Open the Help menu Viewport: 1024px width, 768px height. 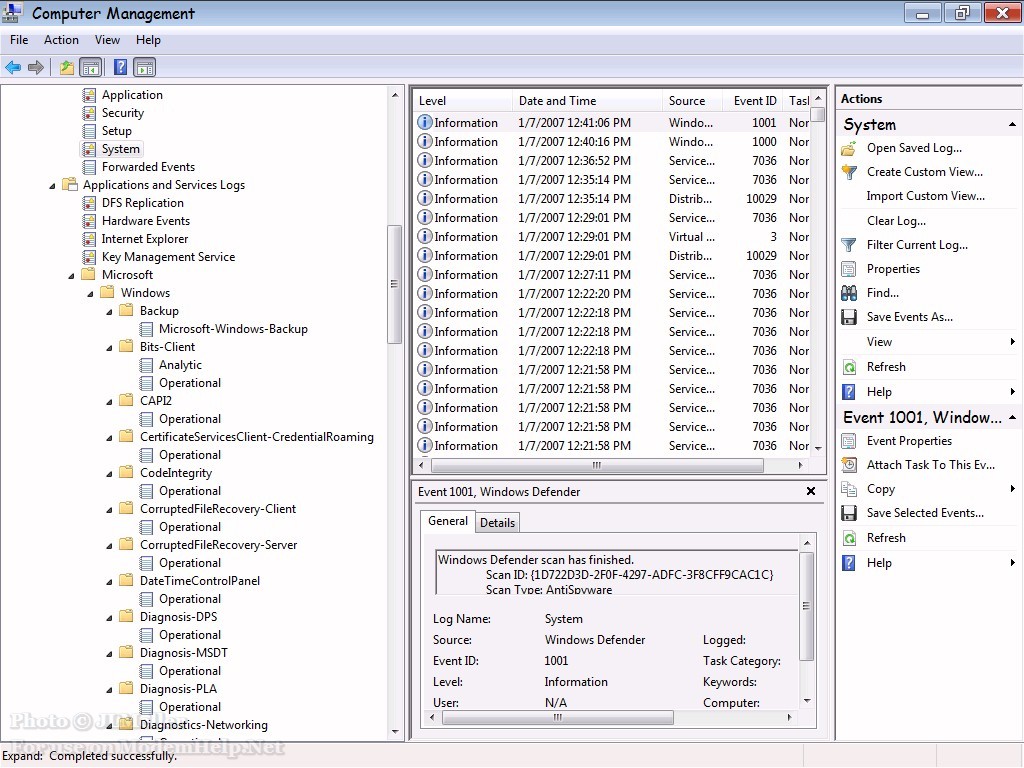click(x=148, y=40)
